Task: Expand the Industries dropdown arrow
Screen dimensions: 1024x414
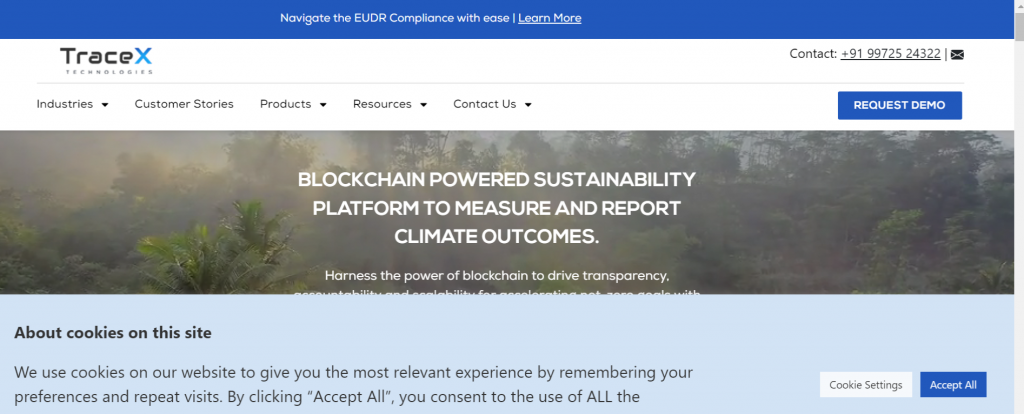Action: (105, 105)
